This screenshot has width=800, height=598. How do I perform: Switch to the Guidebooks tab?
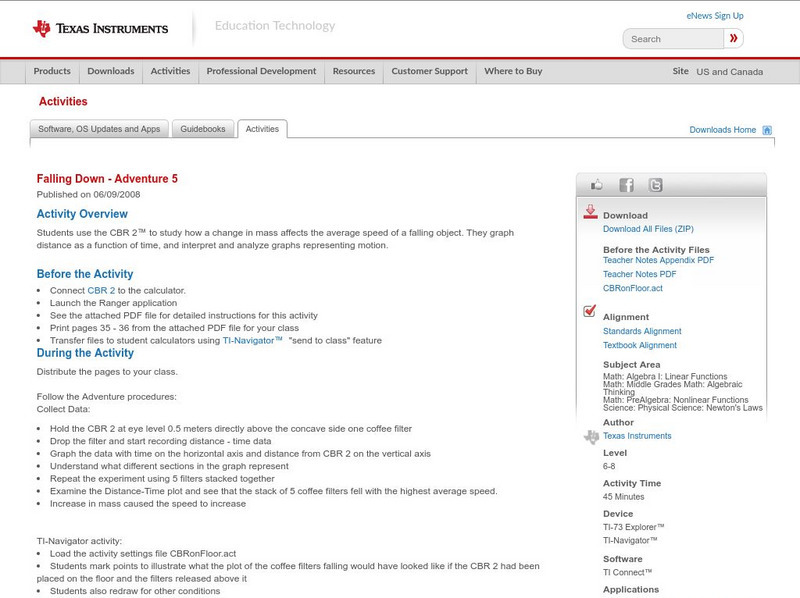click(203, 129)
